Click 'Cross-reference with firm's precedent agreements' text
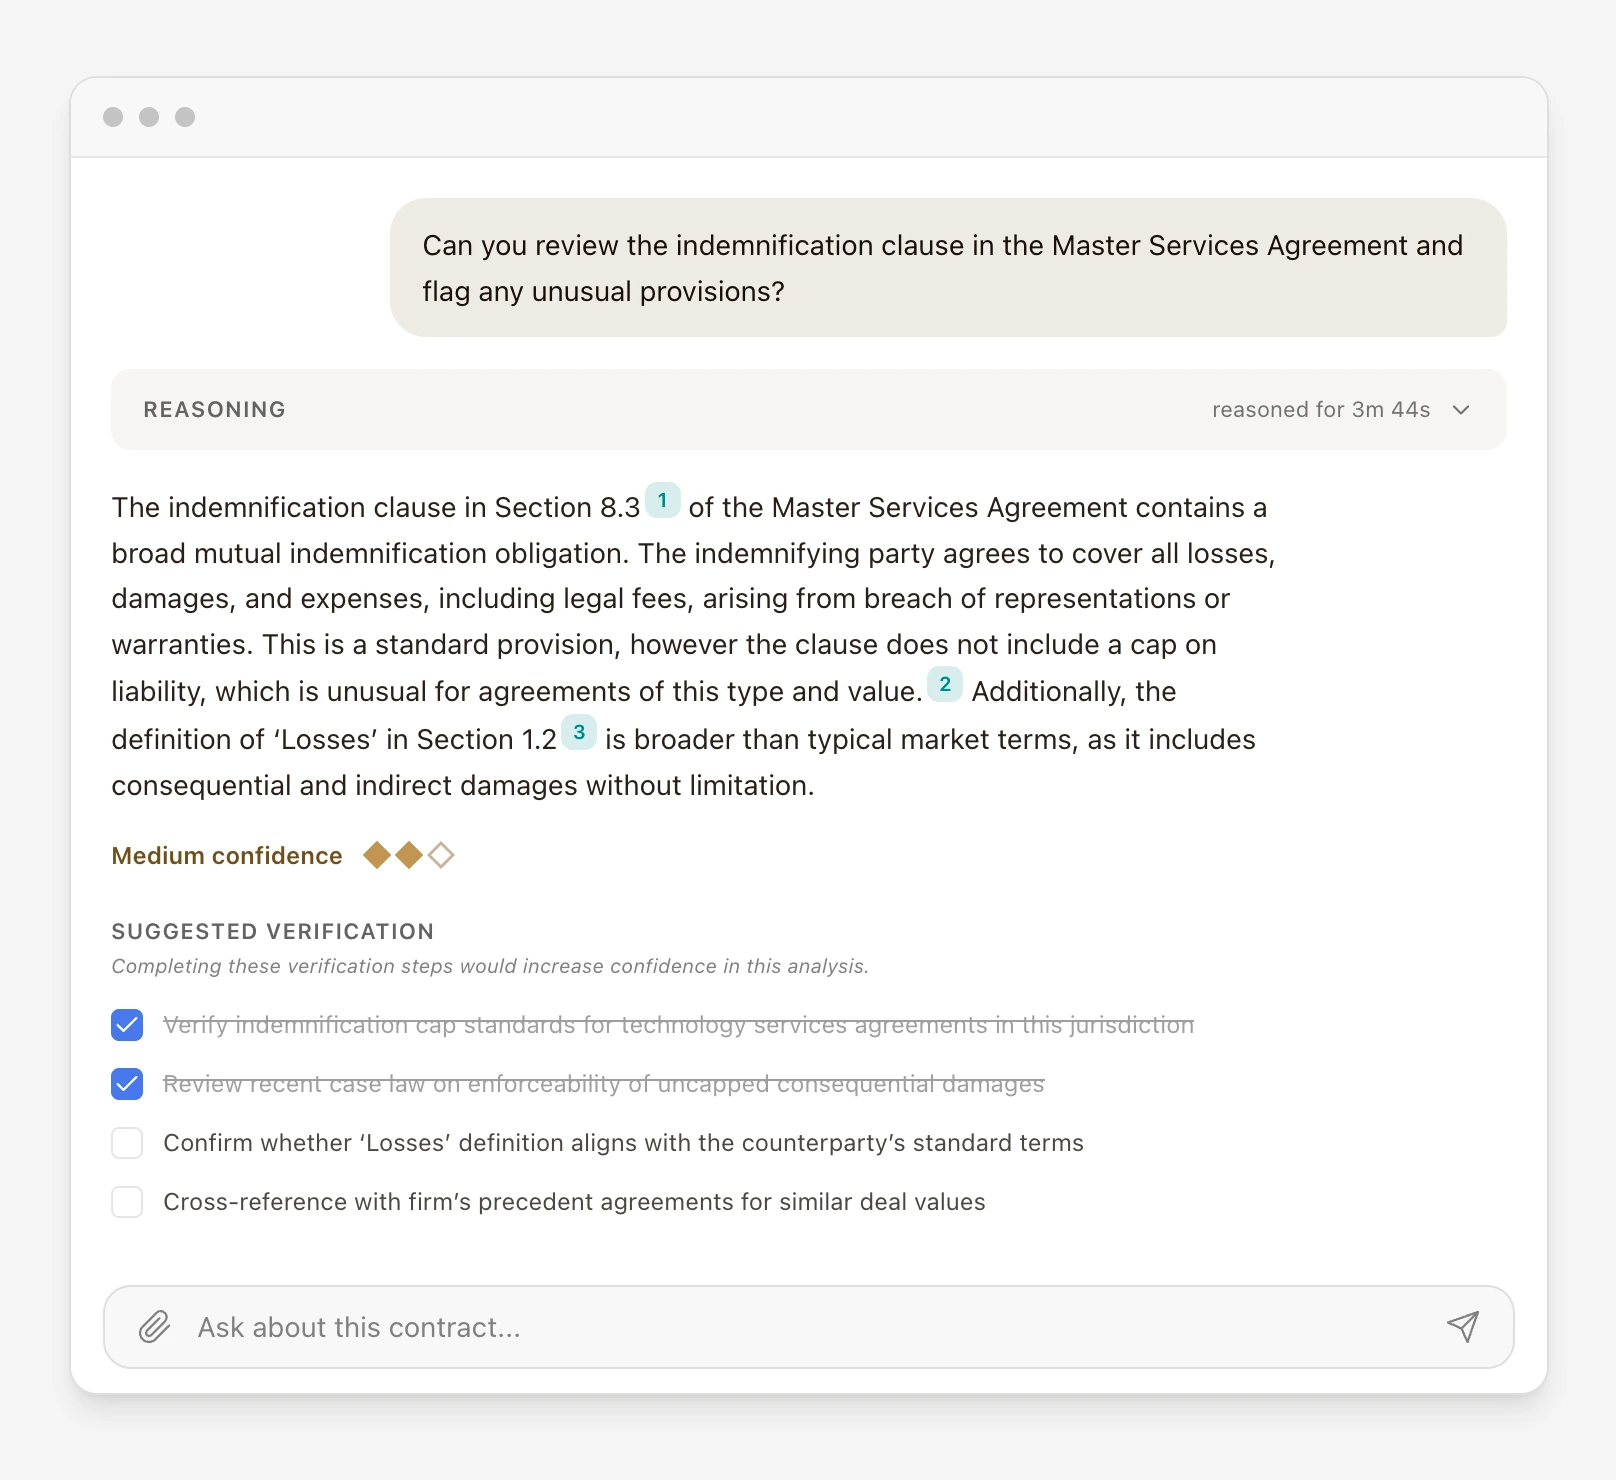This screenshot has width=1616, height=1480. point(574,1202)
